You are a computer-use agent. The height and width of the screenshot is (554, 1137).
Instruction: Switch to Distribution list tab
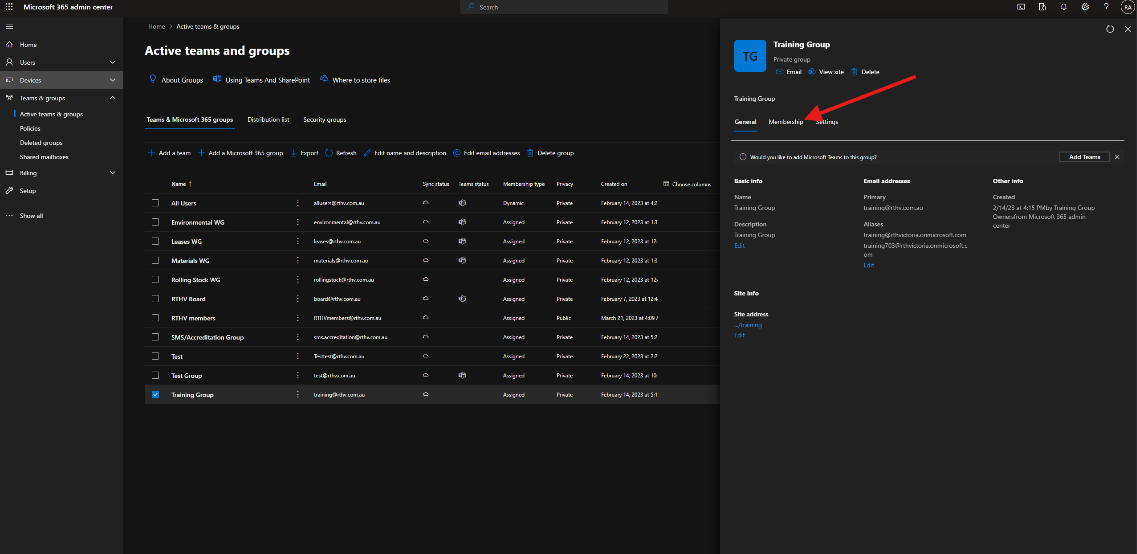point(268,120)
